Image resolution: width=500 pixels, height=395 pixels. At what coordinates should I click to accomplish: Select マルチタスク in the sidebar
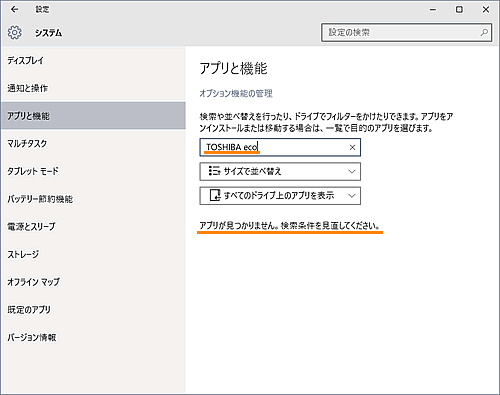[x=93, y=144]
